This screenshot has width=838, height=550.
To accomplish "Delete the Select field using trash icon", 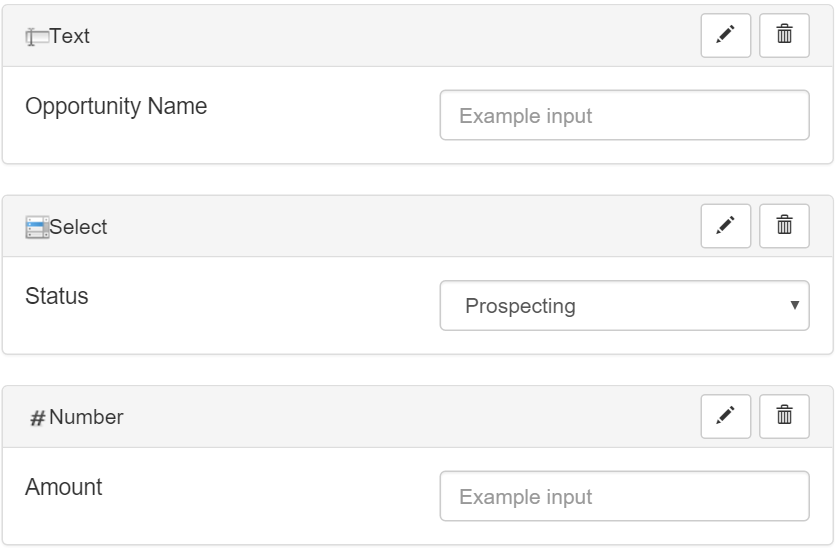I will (x=784, y=226).
